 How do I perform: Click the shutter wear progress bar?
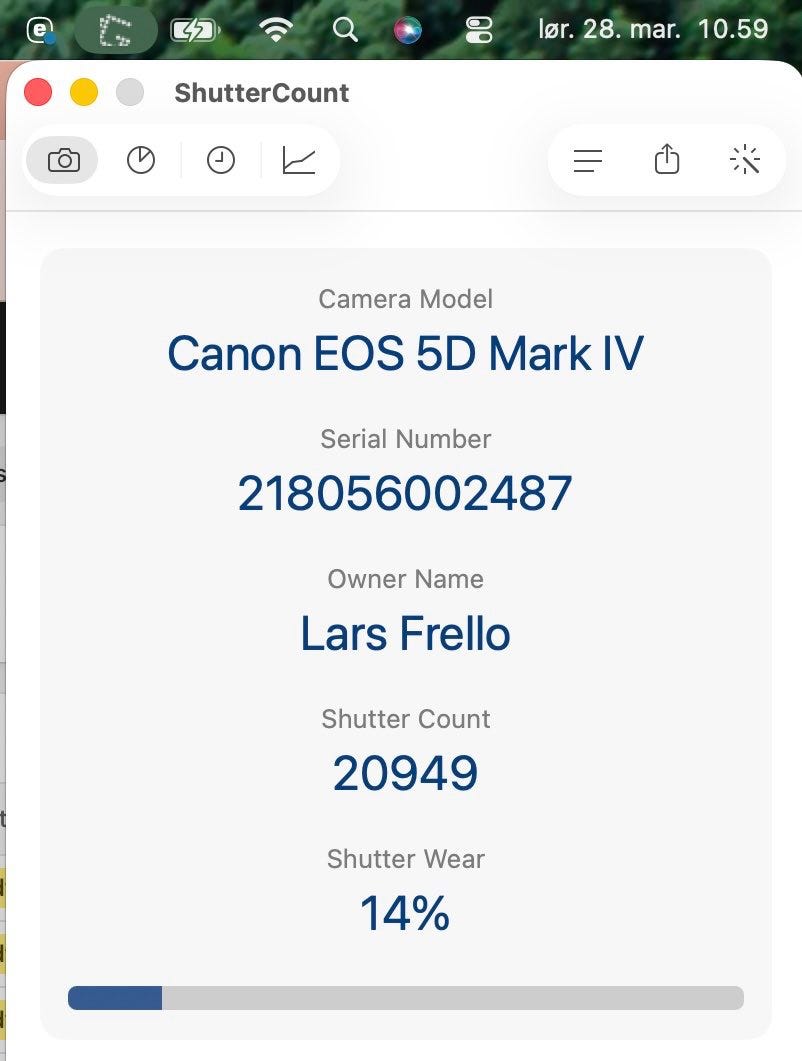click(x=405, y=997)
